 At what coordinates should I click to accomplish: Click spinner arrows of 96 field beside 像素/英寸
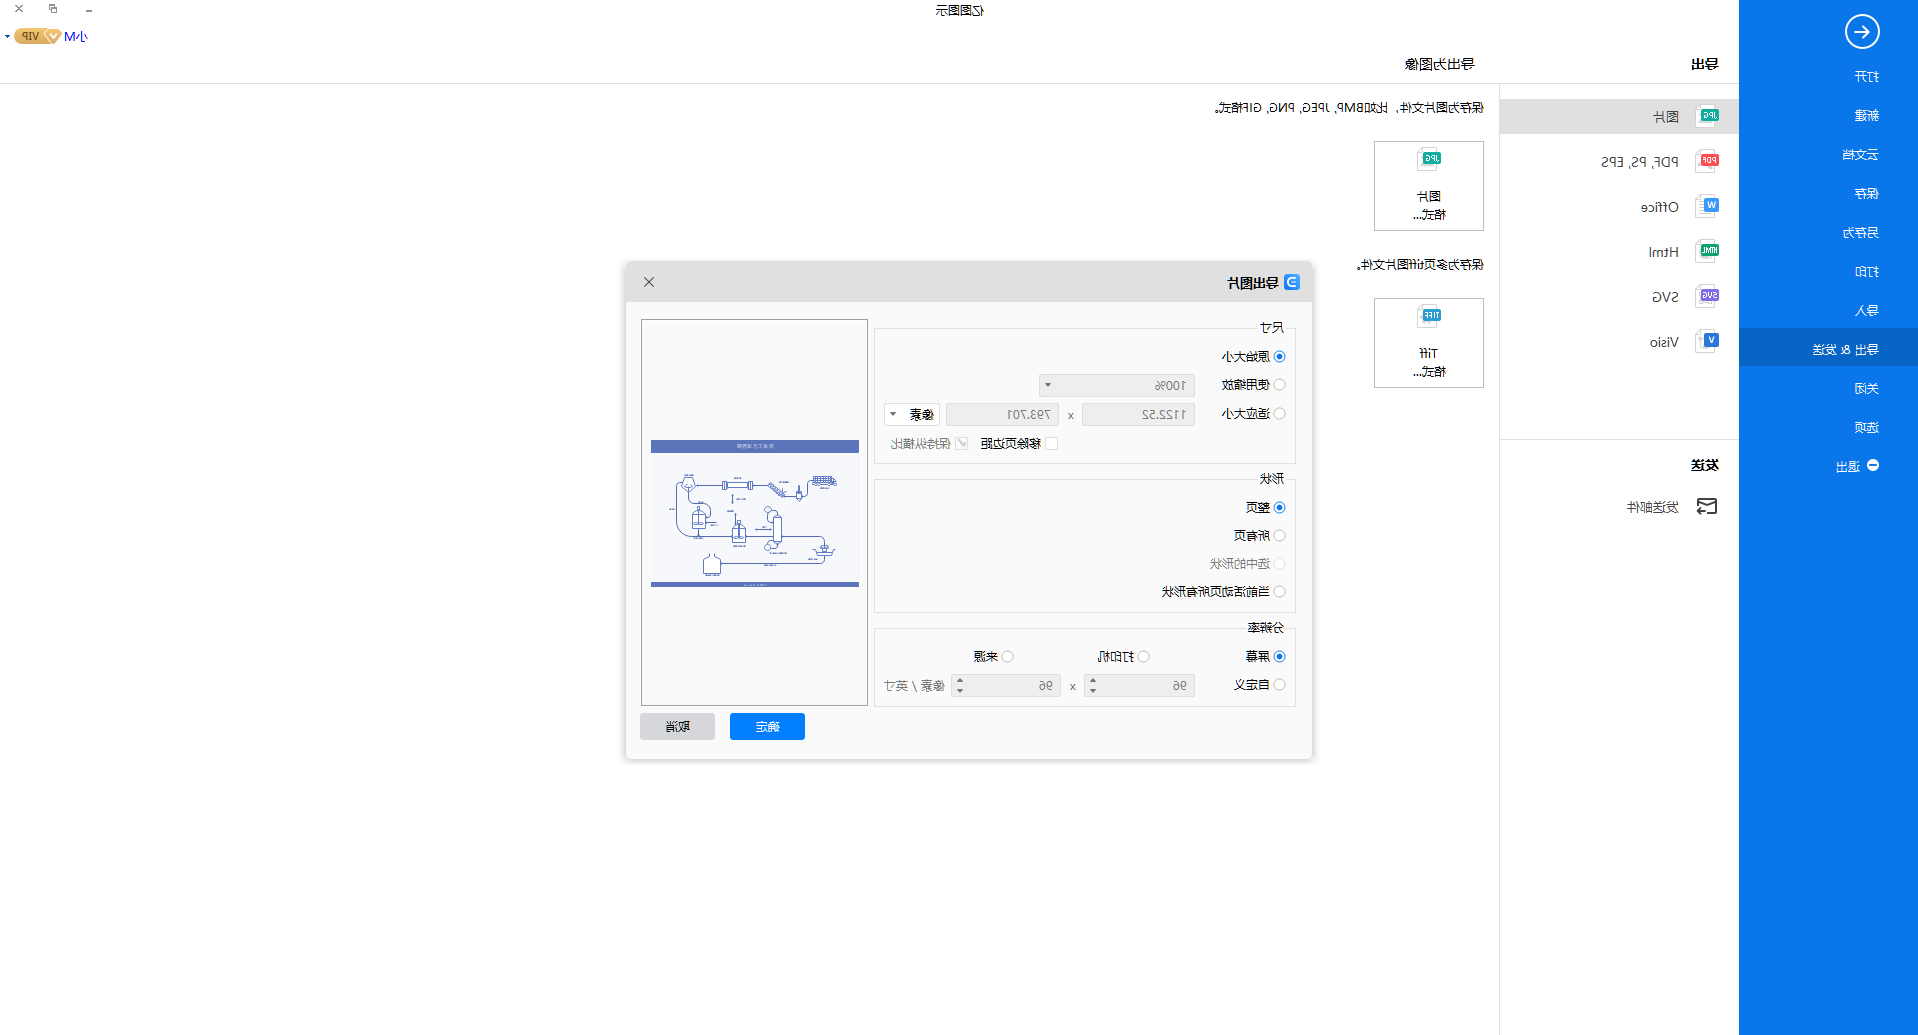click(960, 686)
